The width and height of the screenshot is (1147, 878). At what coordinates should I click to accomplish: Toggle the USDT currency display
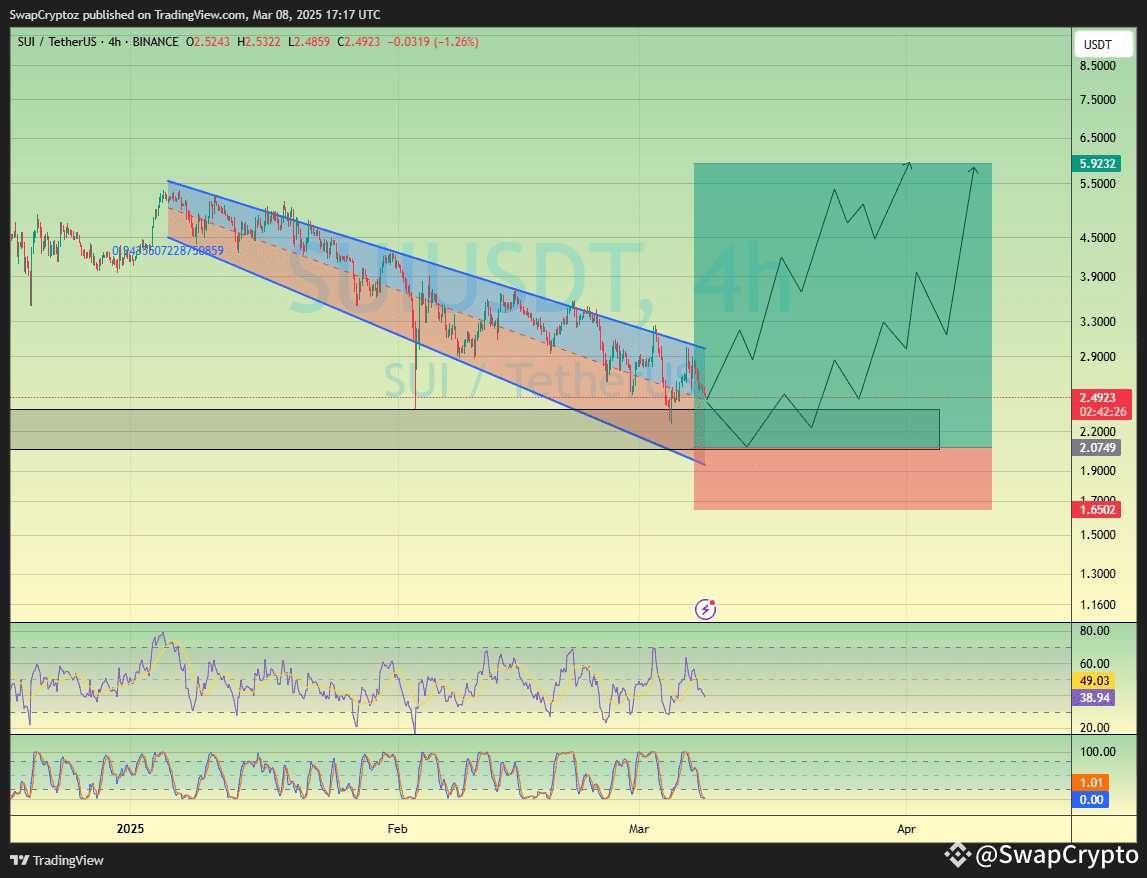coord(1102,44)
